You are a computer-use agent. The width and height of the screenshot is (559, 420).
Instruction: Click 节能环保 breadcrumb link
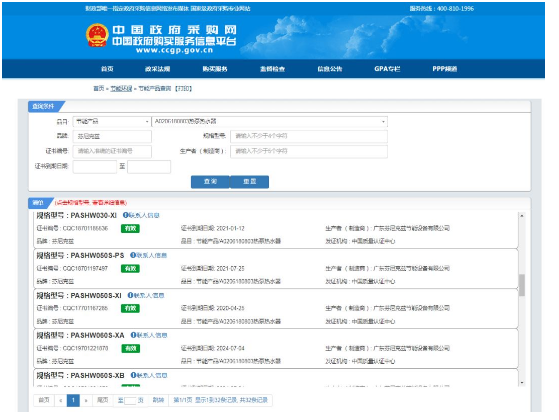tap(121, 88)
